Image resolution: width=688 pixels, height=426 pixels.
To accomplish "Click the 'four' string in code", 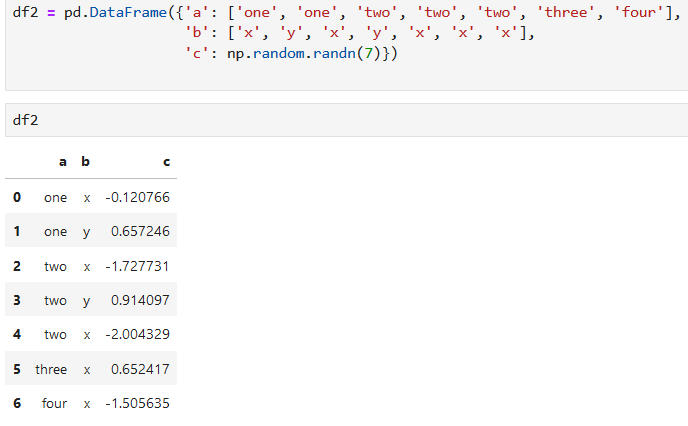I will coord(639,12).
